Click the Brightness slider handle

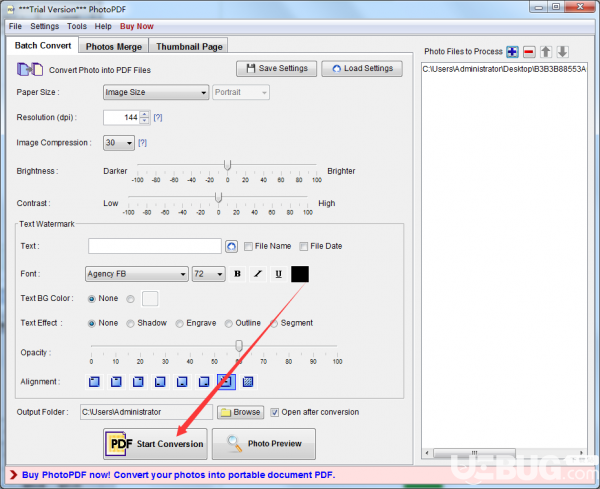point(227,165)
